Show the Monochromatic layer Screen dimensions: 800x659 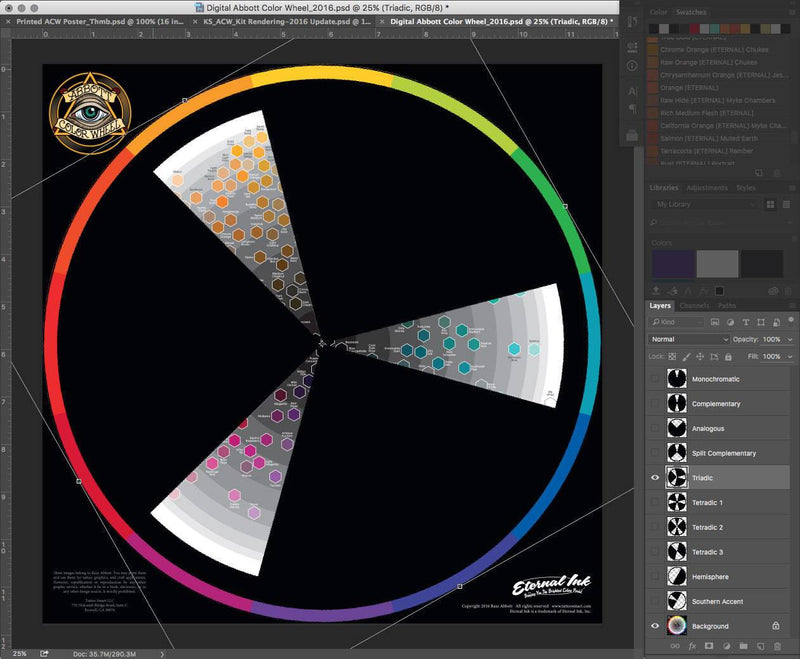point(656,380)
